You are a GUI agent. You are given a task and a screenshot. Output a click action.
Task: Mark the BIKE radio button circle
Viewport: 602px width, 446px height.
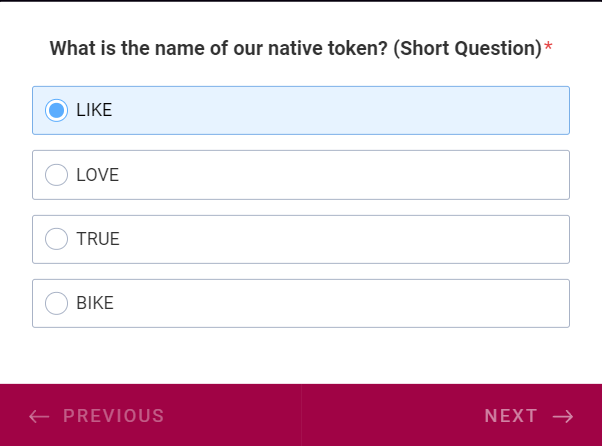57,303
